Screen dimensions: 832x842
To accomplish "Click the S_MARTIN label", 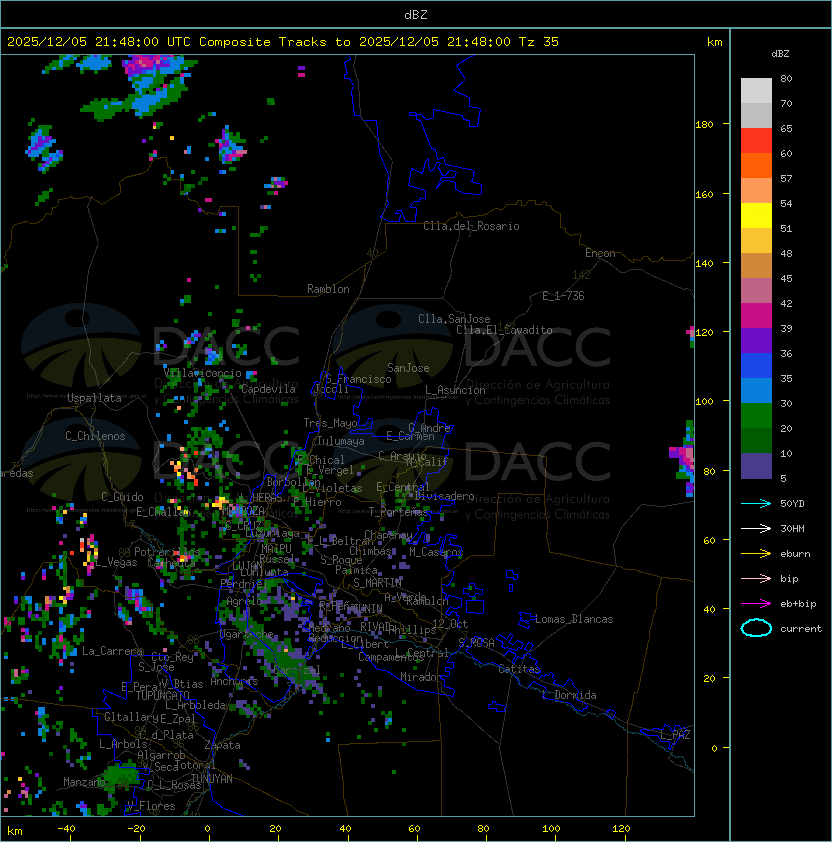I will [378, 583].
